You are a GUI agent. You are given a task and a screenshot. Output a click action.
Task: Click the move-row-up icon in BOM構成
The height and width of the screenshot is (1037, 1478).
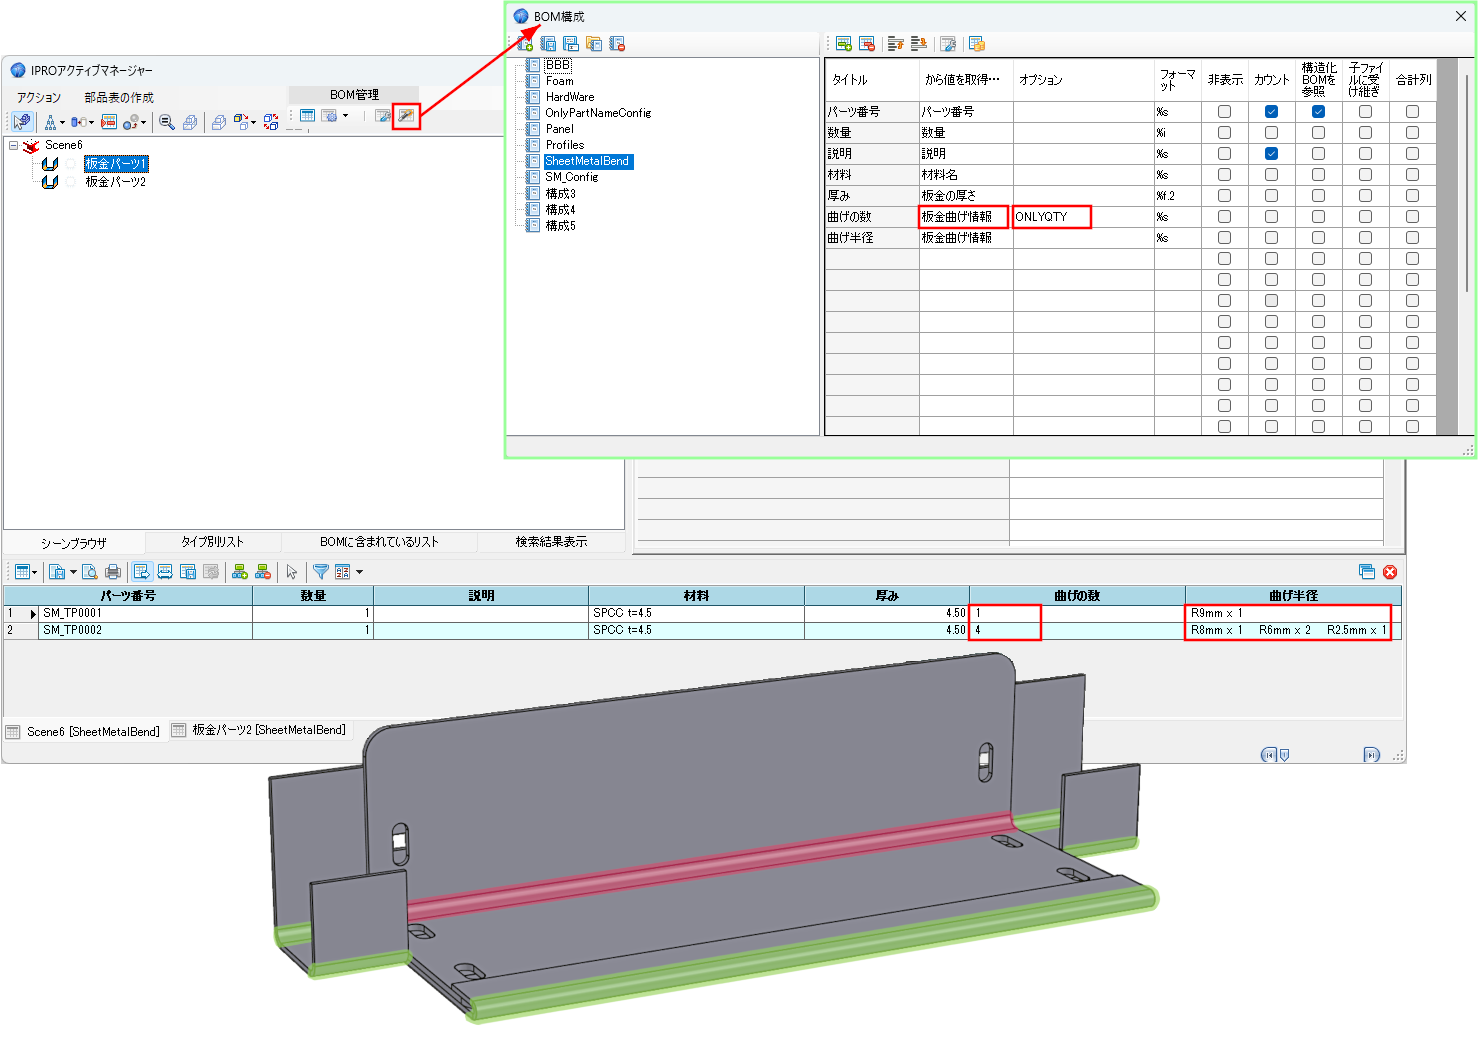pyautogui.click(x=896, y=44)
